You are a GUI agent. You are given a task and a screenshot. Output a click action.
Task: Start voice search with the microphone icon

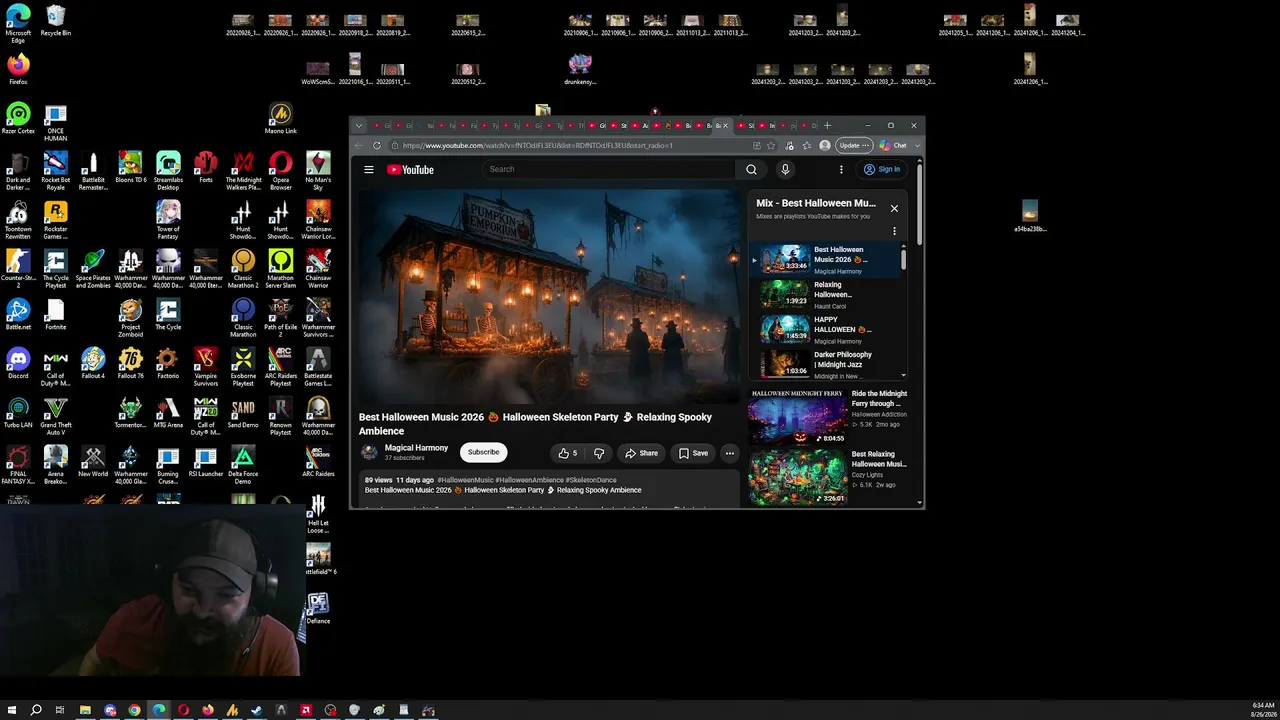785,170
